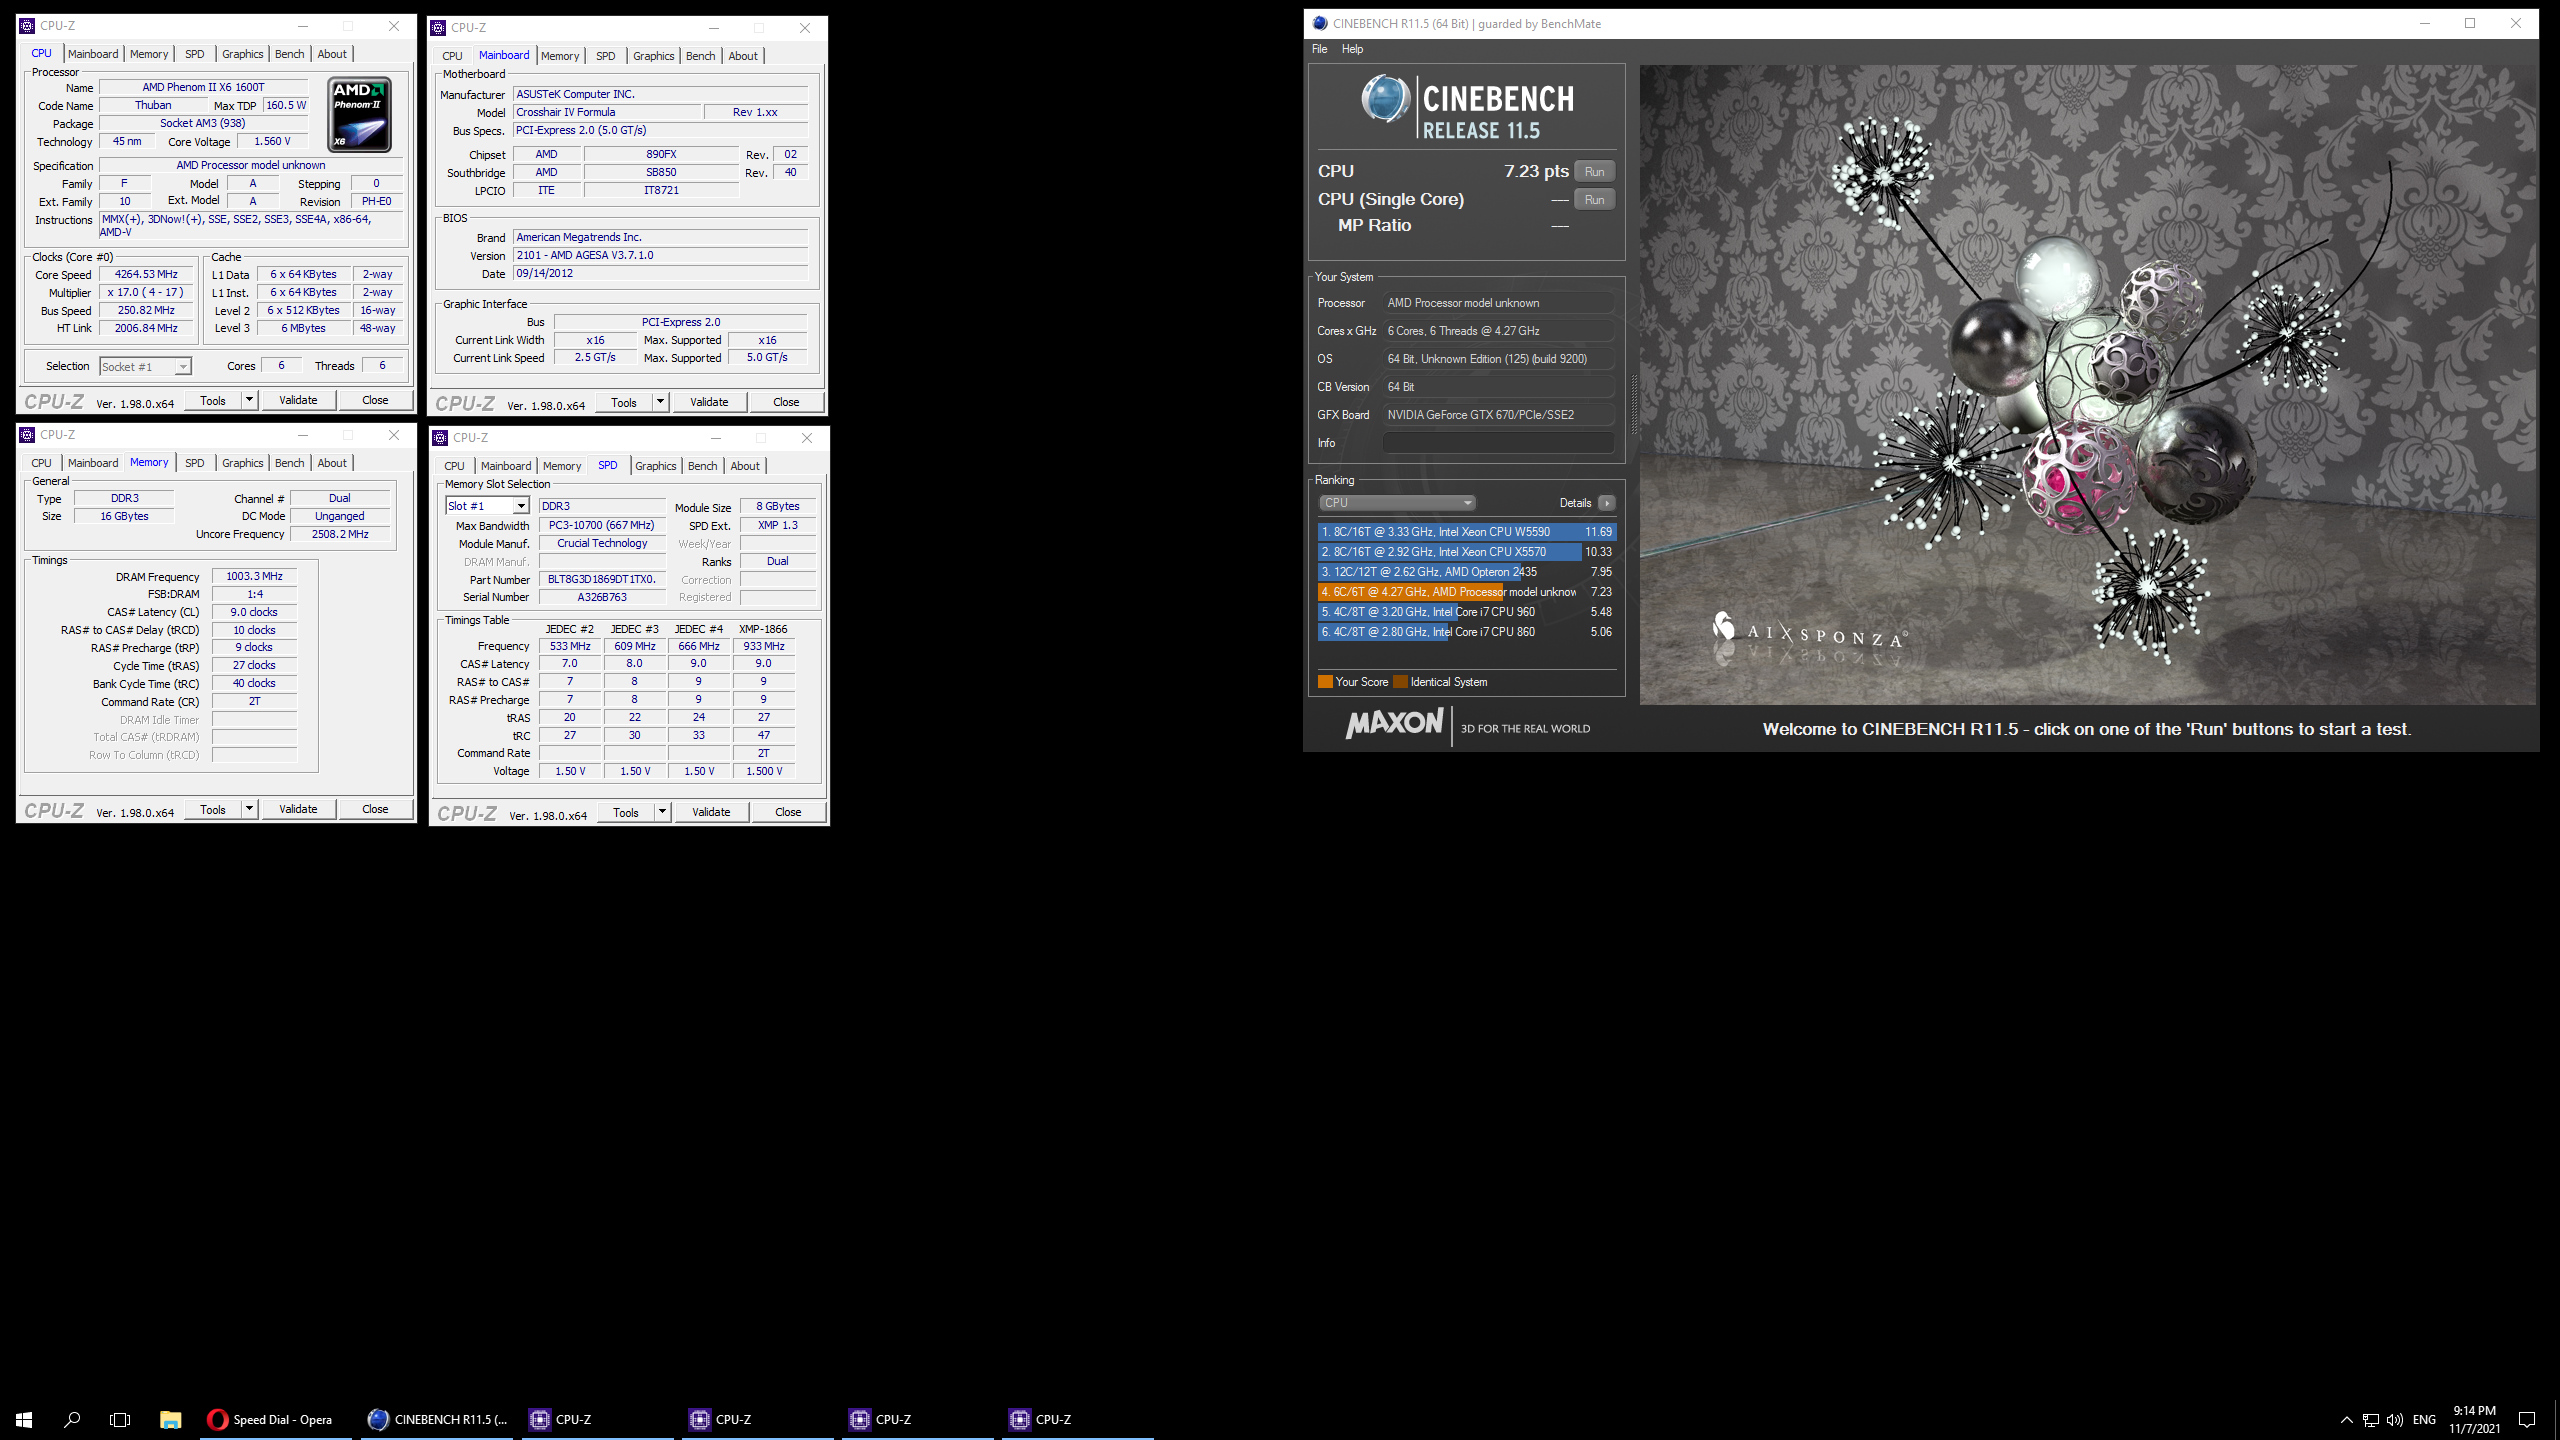Click the AMD Phenom II processor logo
Image resolution: width=2560 pixels, height=1440 pixels.
pyautogui.click(x=360, y=115)
